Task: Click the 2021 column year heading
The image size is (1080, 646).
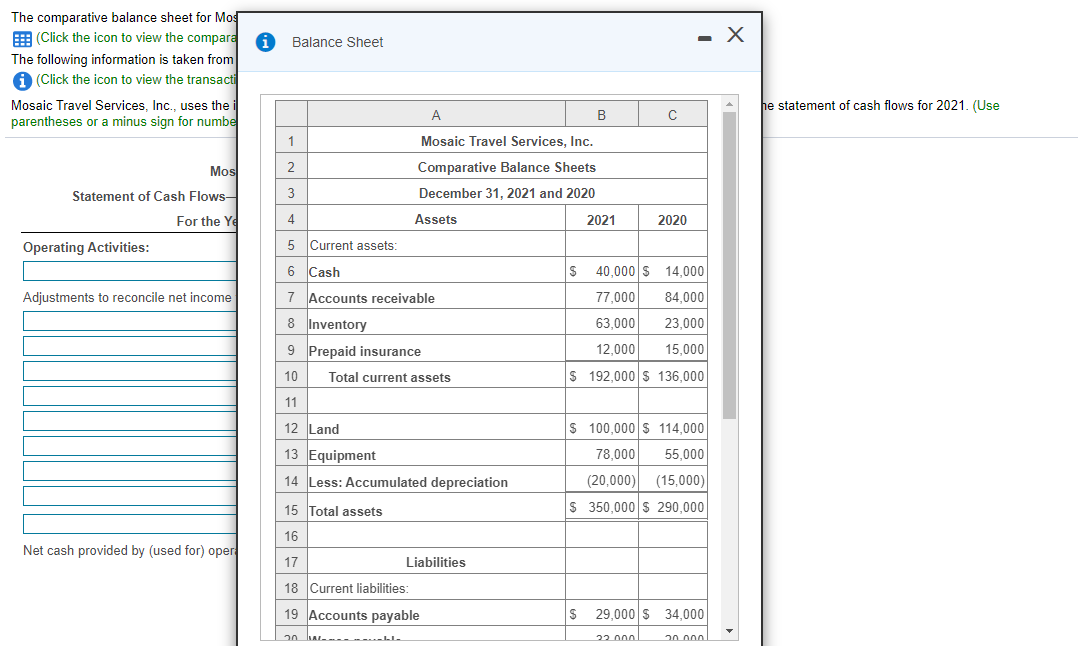Action: pyautogui.click(x=601, y=220)
